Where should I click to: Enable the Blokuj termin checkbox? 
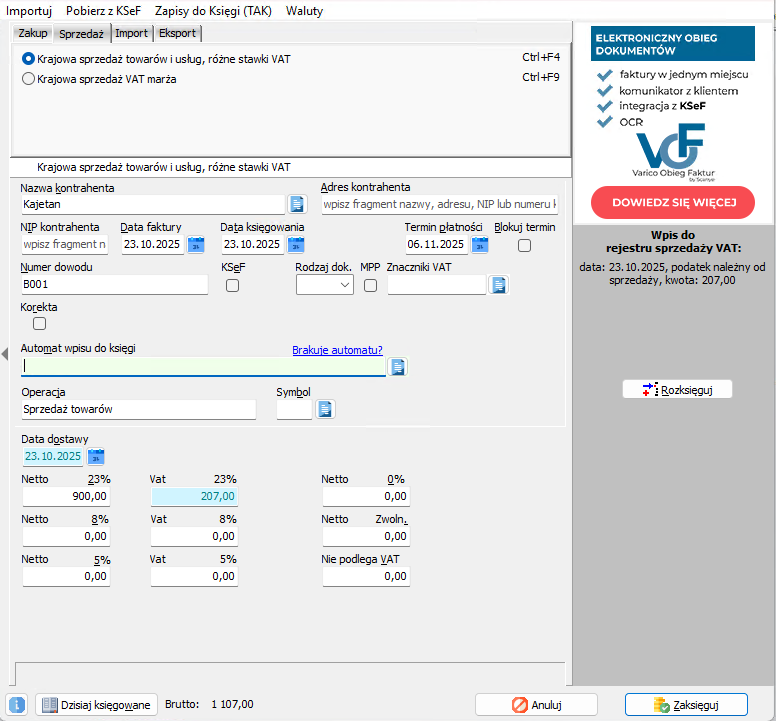[524, 246]
